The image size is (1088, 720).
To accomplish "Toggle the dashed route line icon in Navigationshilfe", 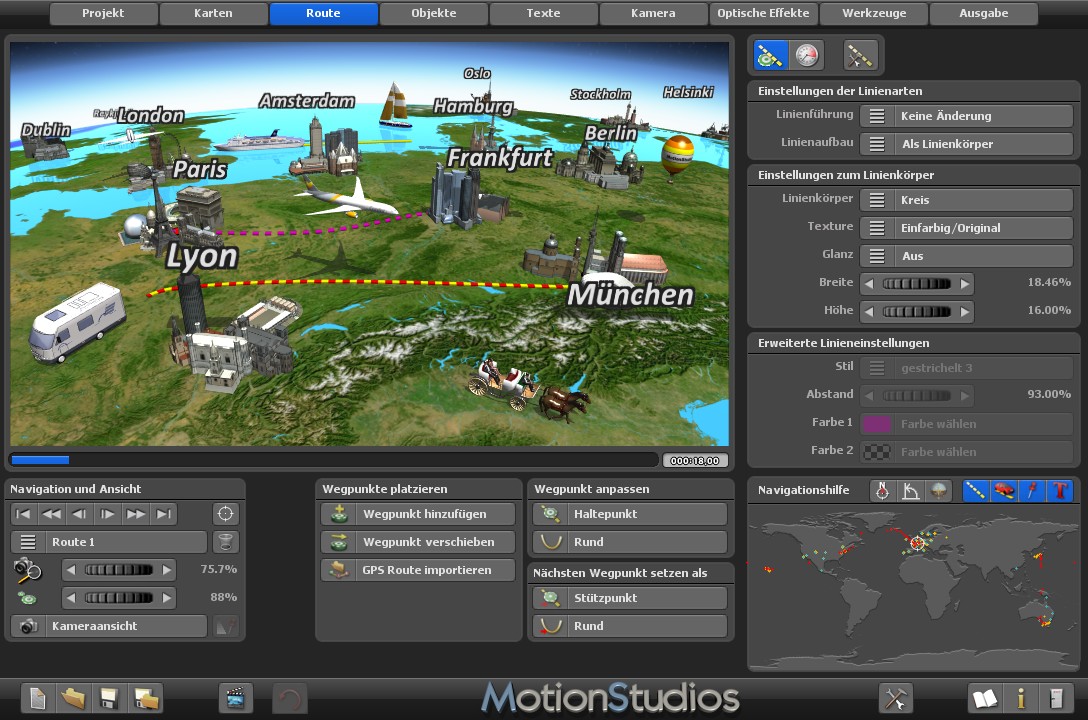I will coord(975,490).
